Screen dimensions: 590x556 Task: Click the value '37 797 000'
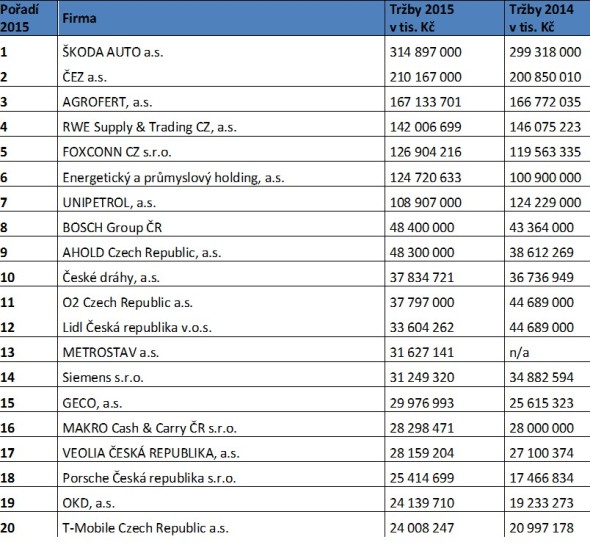click(x=422, y=302)
